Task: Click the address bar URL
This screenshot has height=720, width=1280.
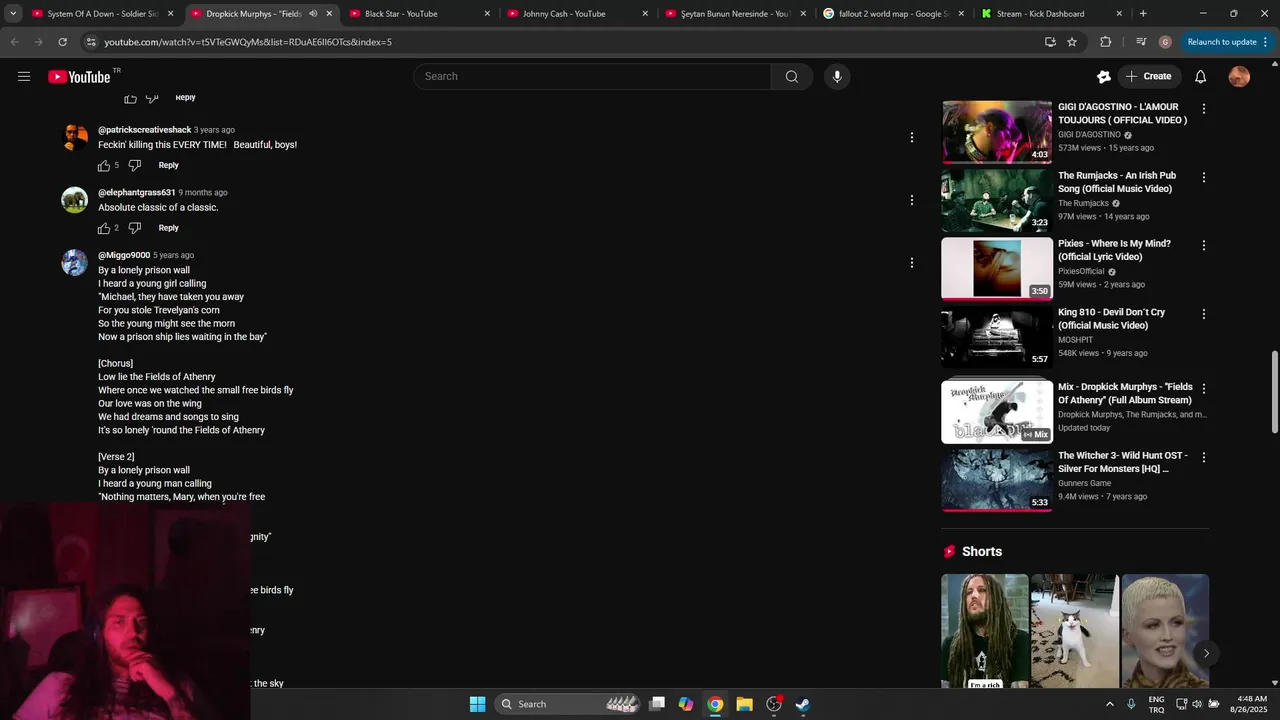Action: pos(248,42)
